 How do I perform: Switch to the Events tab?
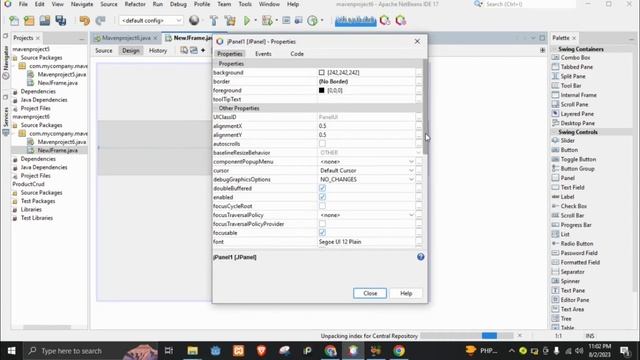click(263, 54)
